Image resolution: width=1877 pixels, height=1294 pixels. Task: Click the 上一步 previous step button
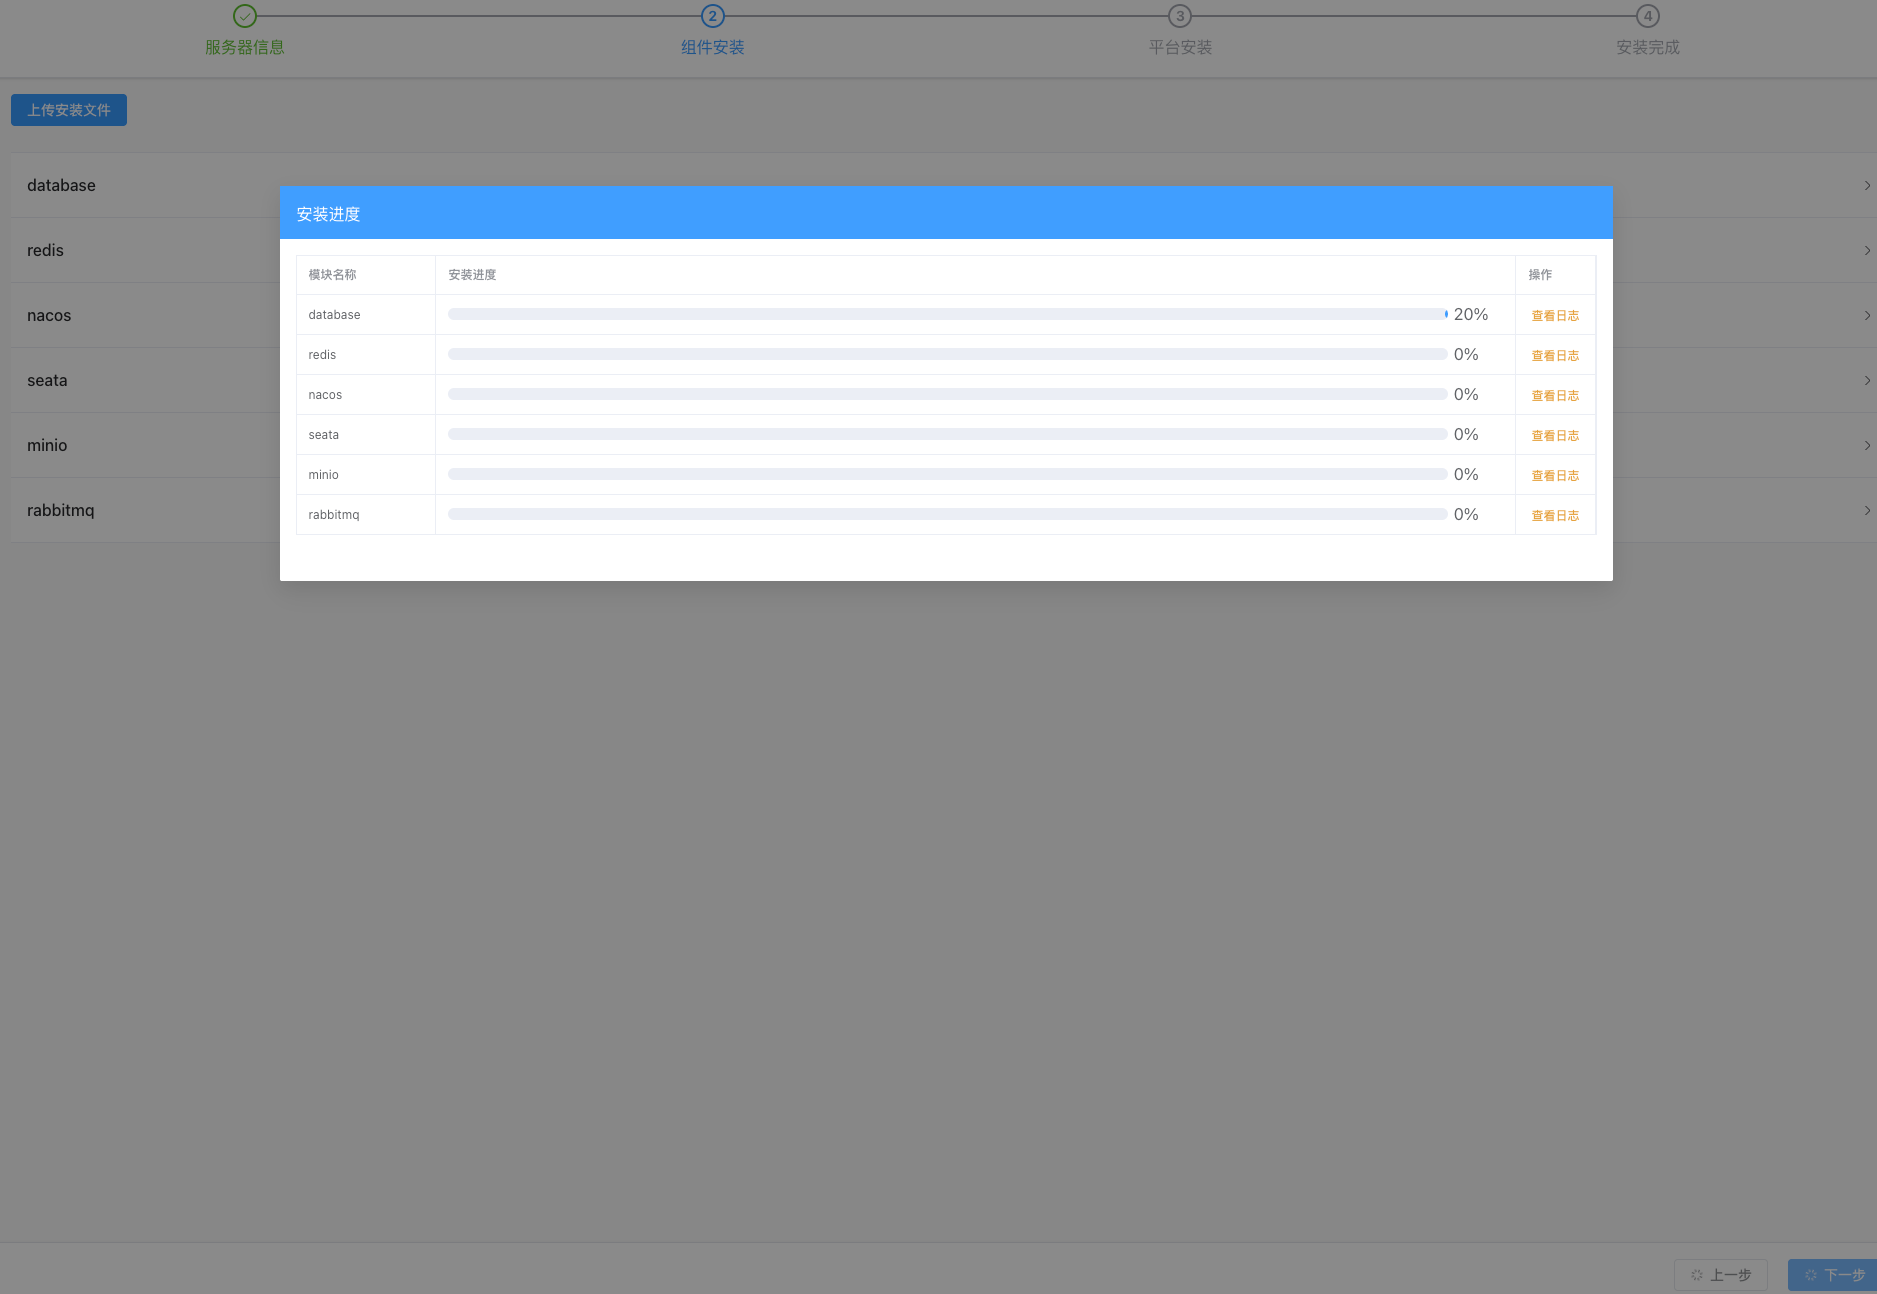point(1721,1275)
